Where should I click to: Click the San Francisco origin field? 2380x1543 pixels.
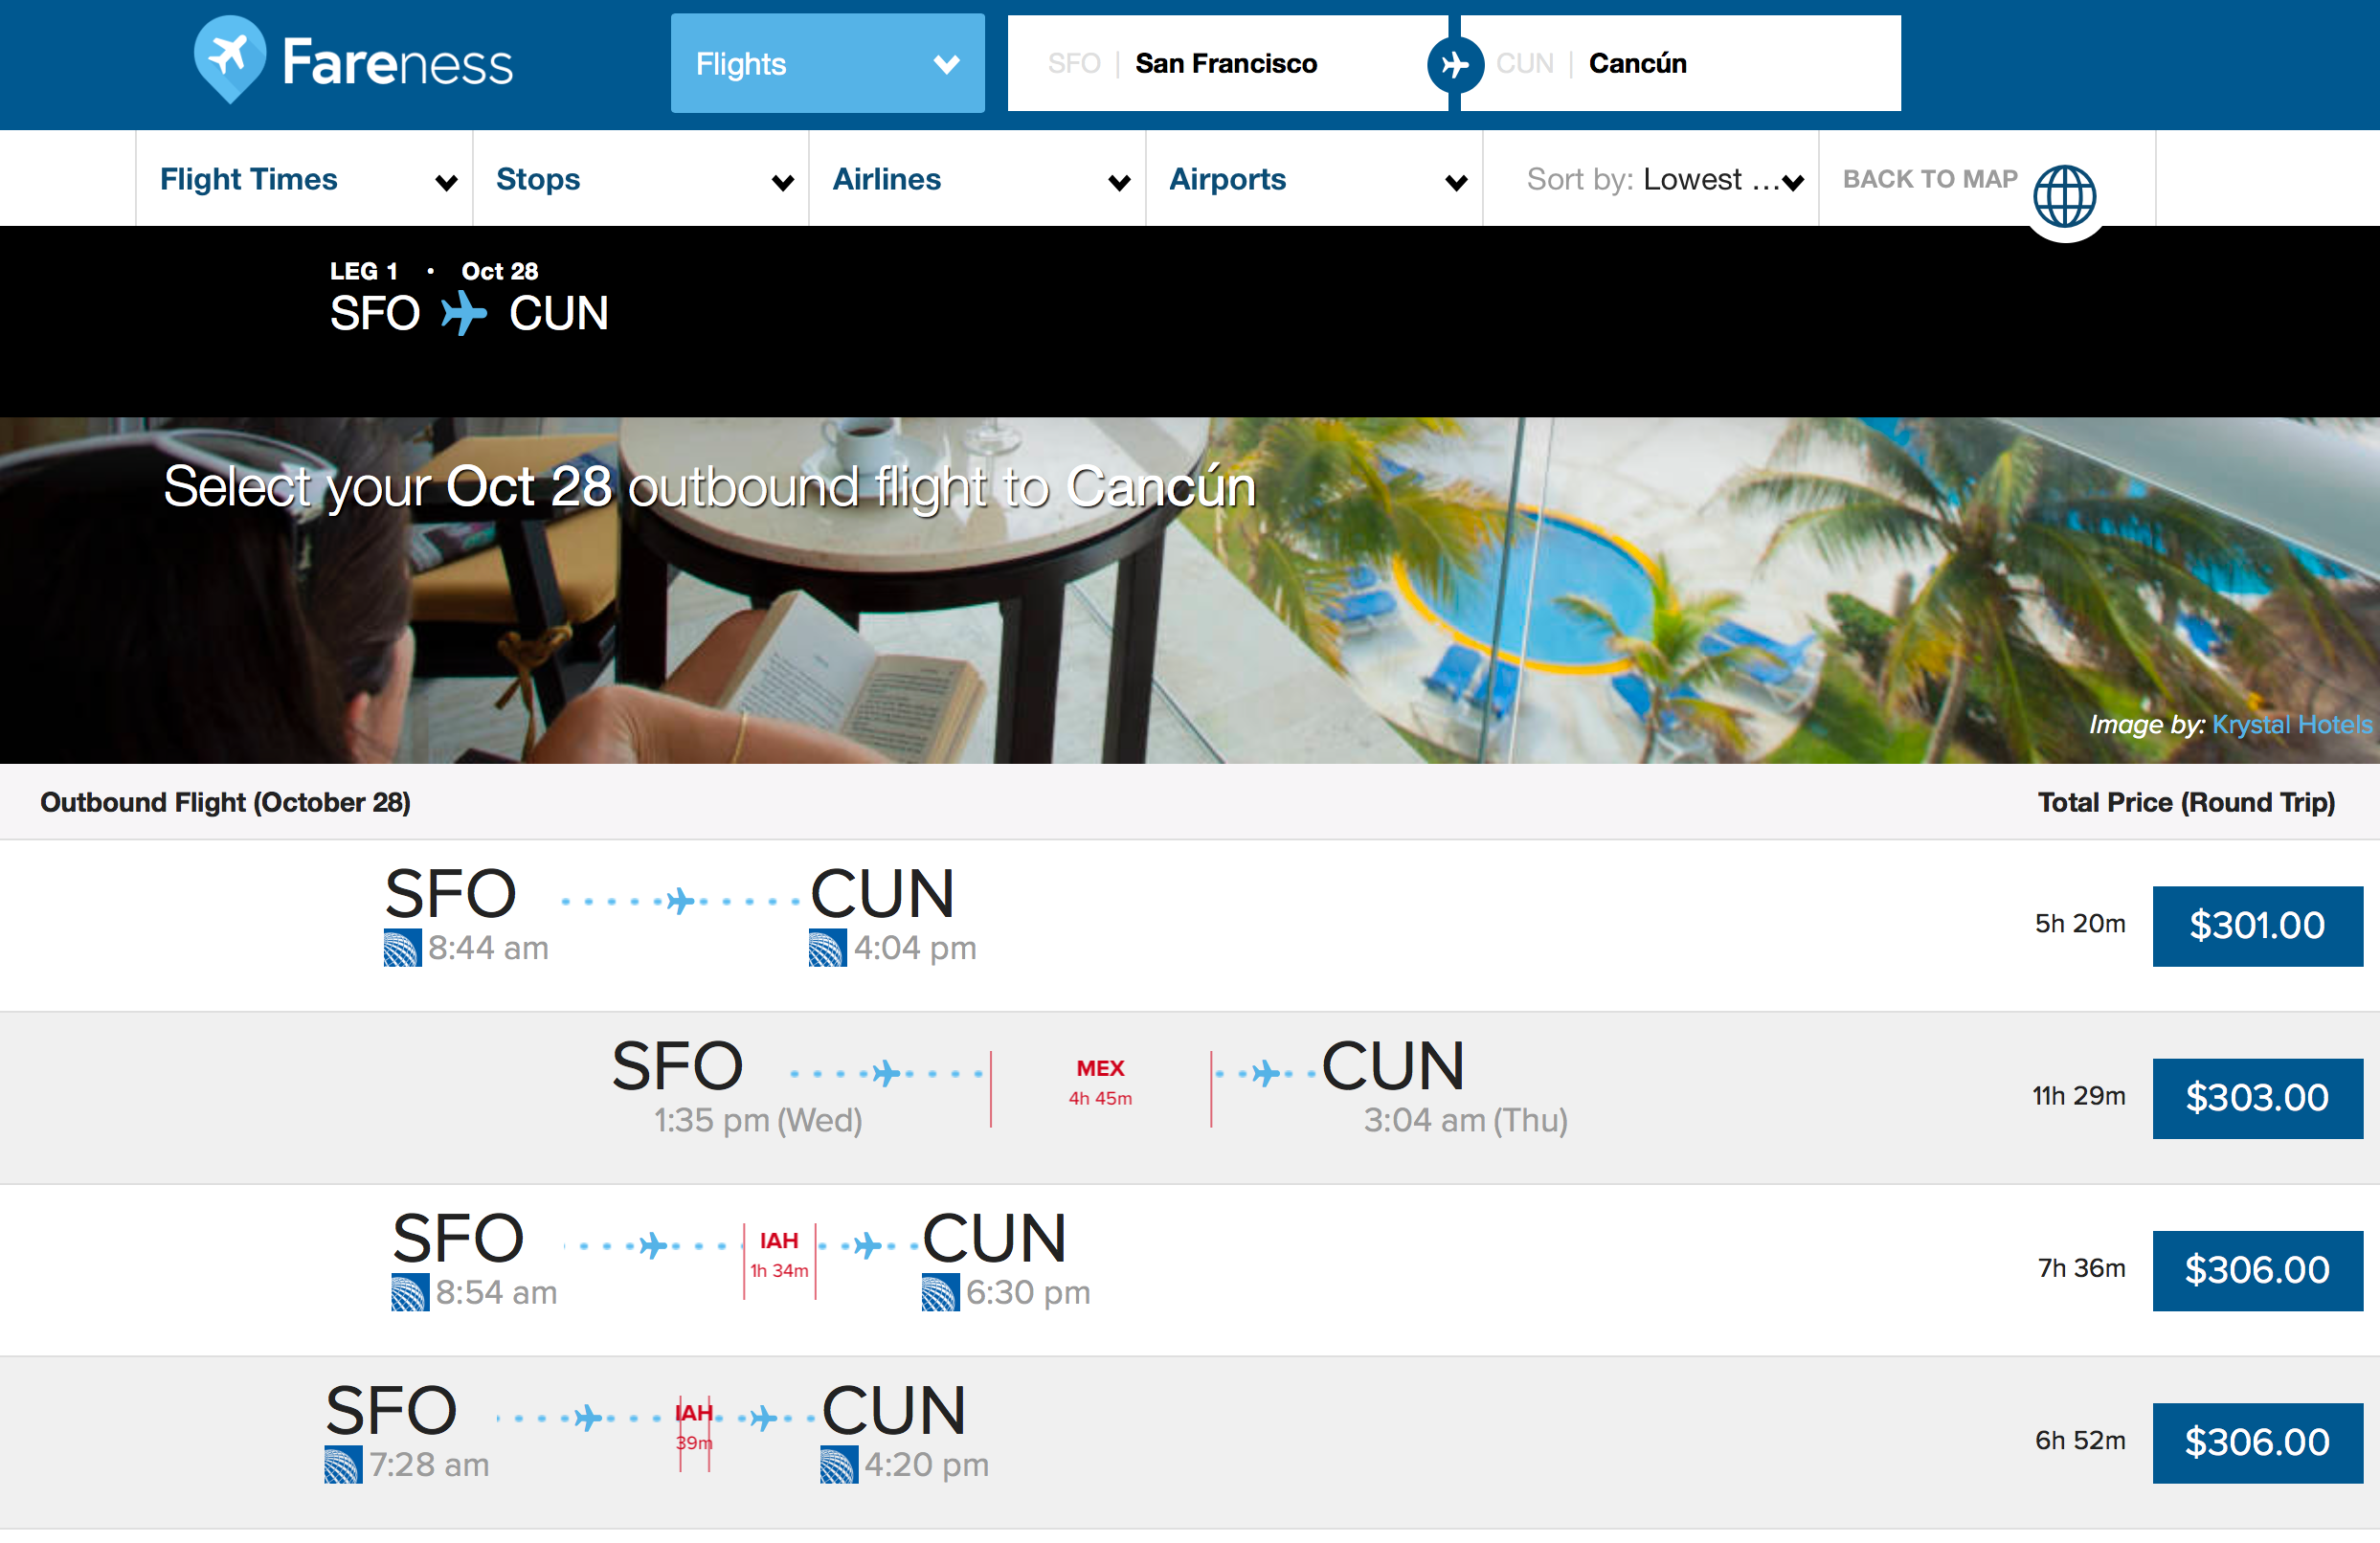click(x=1225, y=64)
